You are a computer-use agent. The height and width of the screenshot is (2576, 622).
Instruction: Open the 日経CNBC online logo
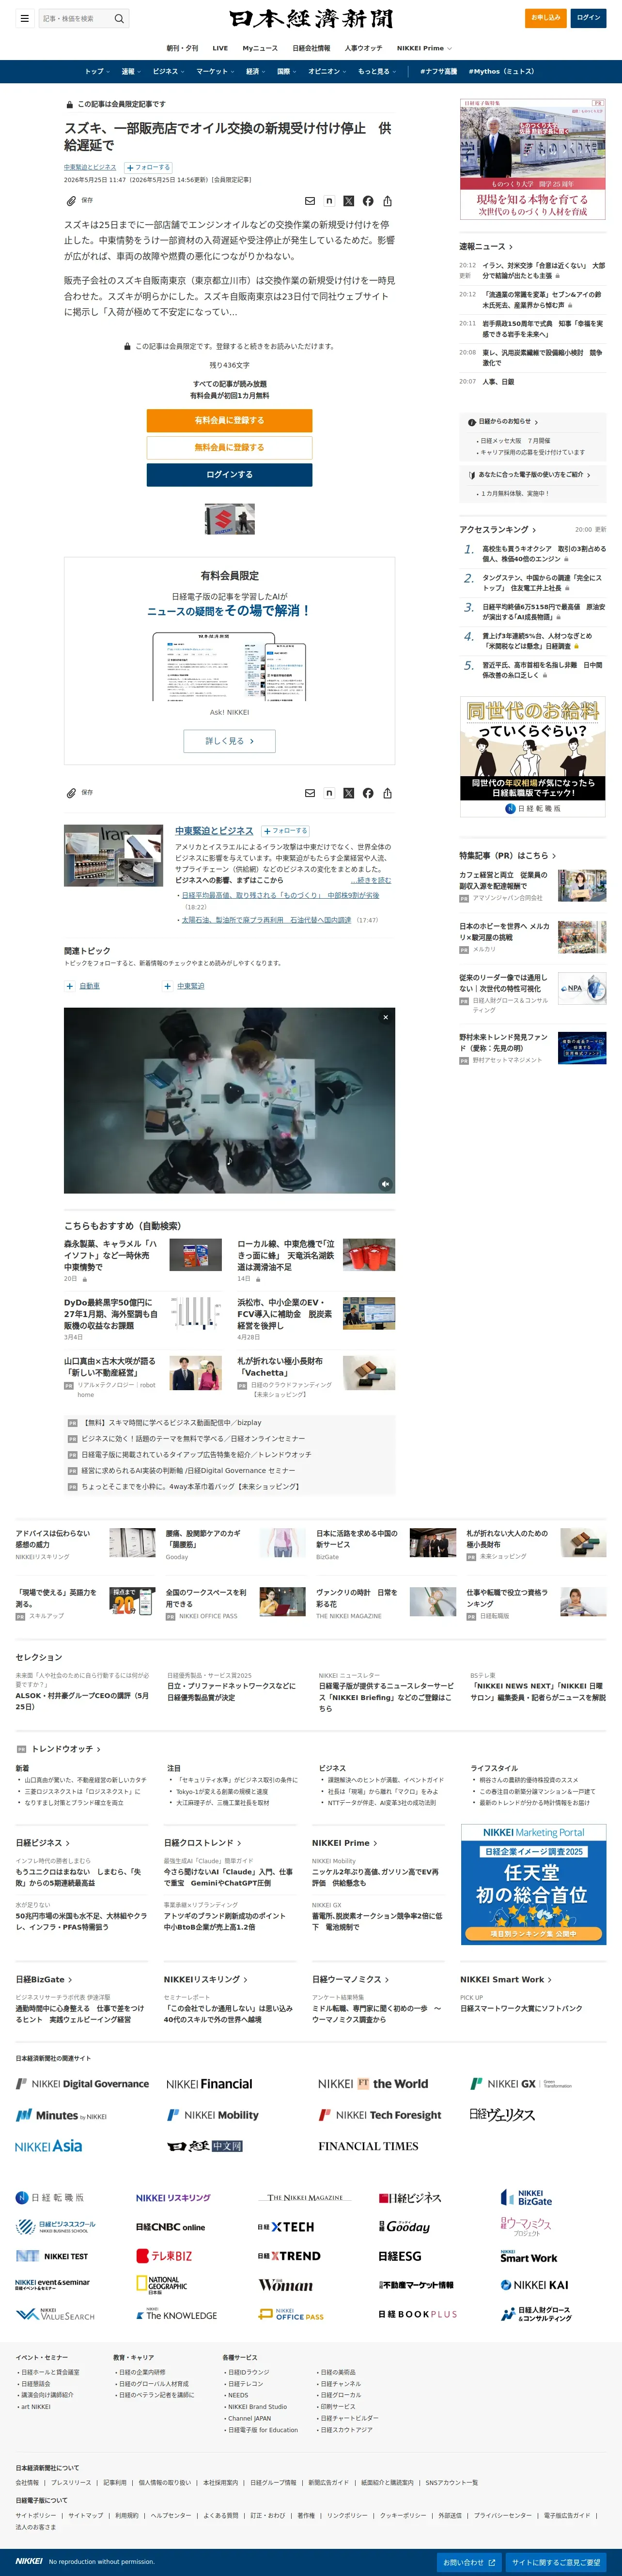coord(170,2227)
